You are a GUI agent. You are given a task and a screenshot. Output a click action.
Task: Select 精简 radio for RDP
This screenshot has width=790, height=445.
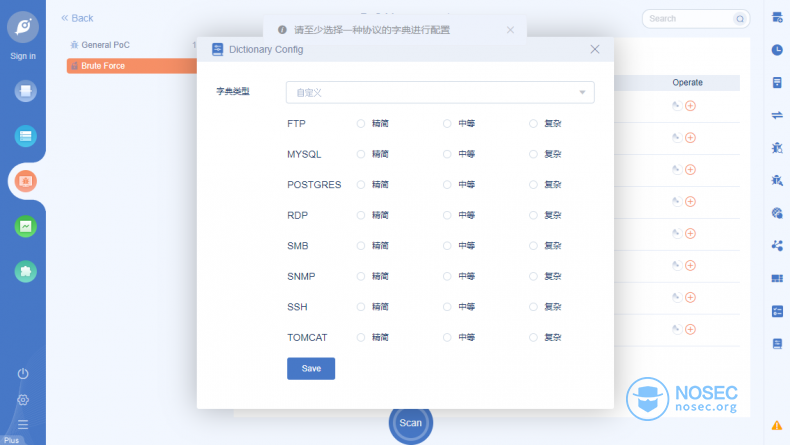pos(361,215)
